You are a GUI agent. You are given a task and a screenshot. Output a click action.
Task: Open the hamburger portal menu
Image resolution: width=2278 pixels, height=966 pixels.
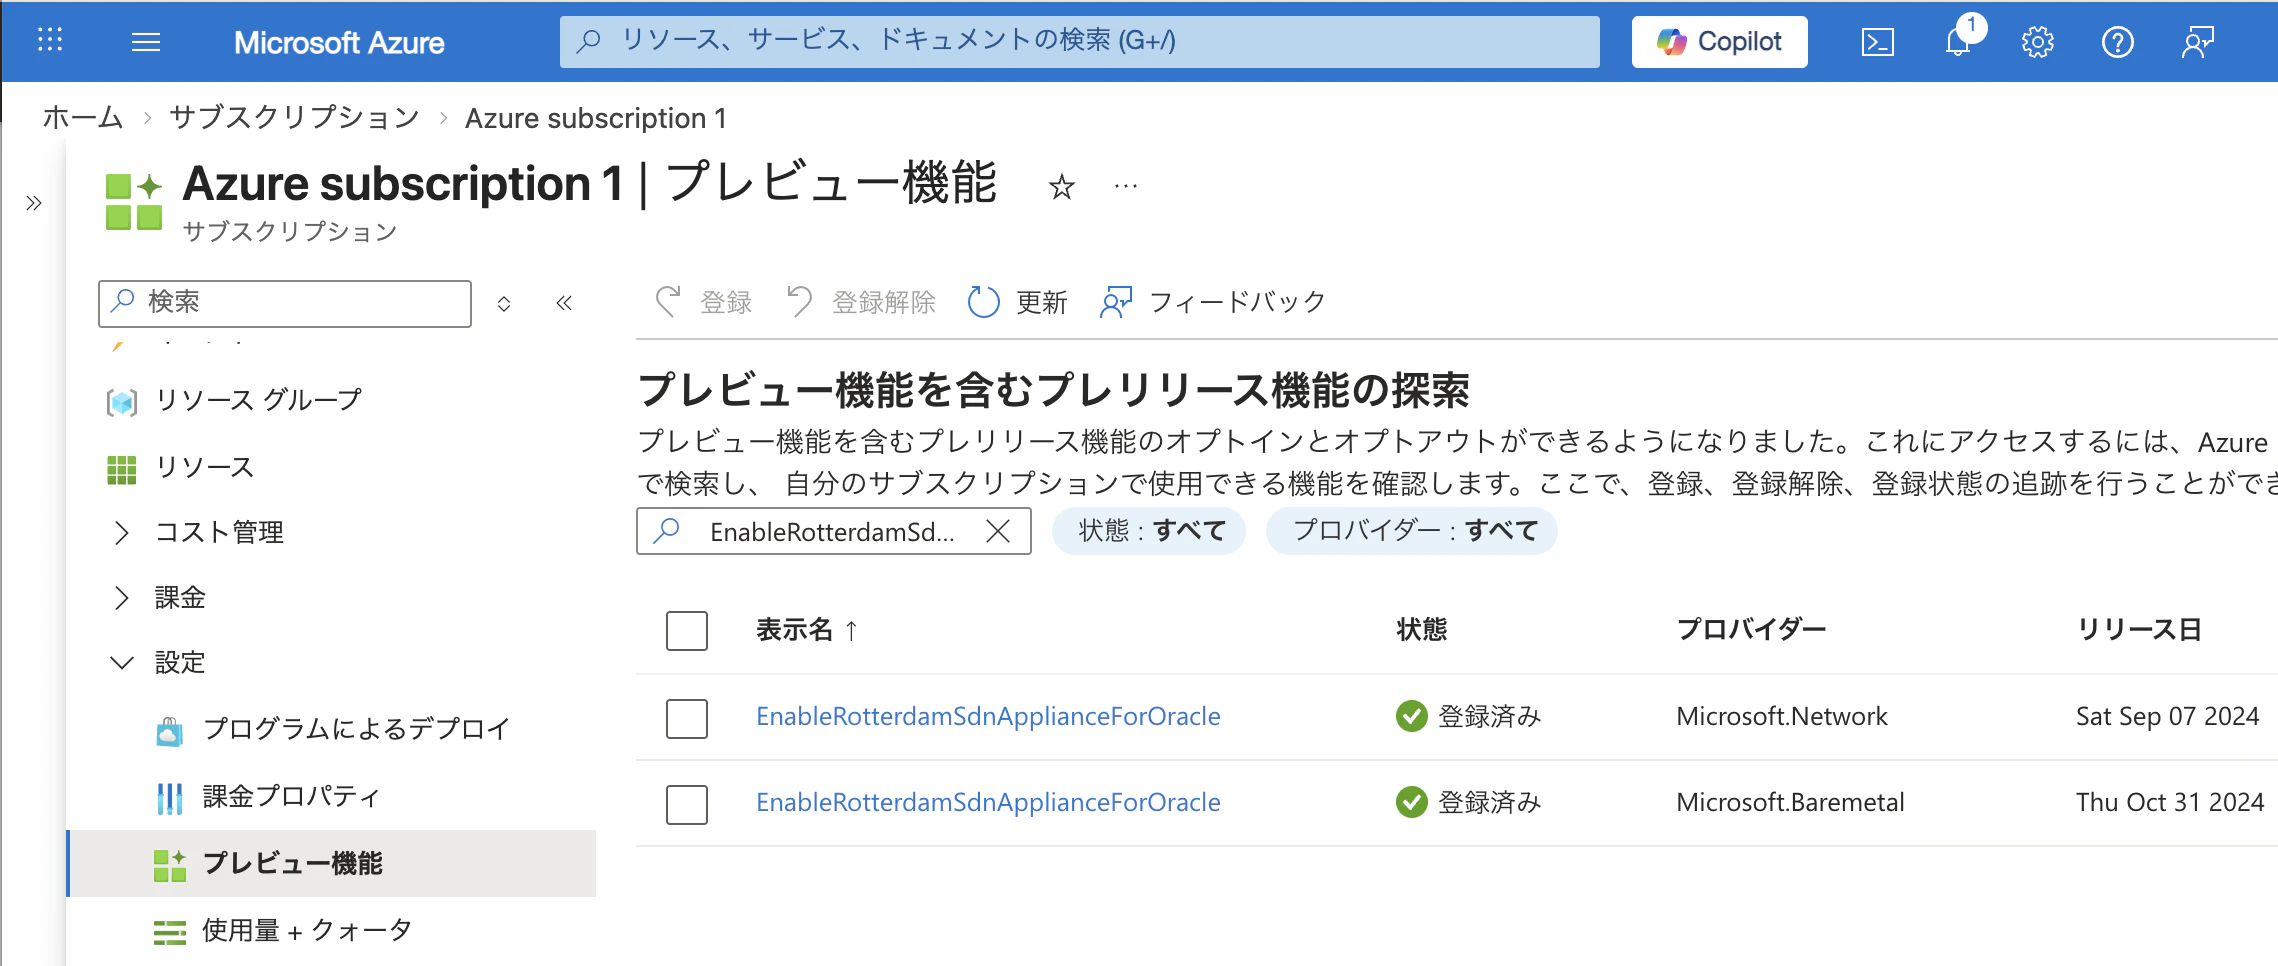click(x=146, y=42)
